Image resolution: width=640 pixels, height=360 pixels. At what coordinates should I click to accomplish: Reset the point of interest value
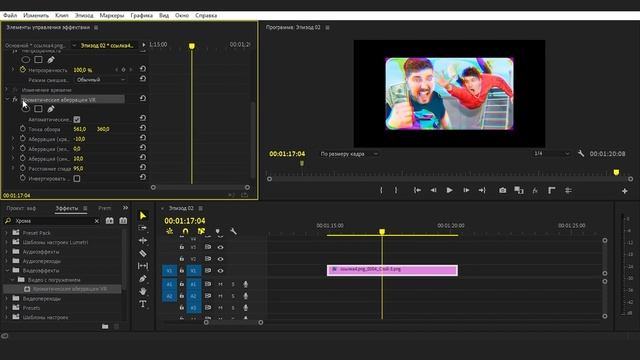click(142, 128)
